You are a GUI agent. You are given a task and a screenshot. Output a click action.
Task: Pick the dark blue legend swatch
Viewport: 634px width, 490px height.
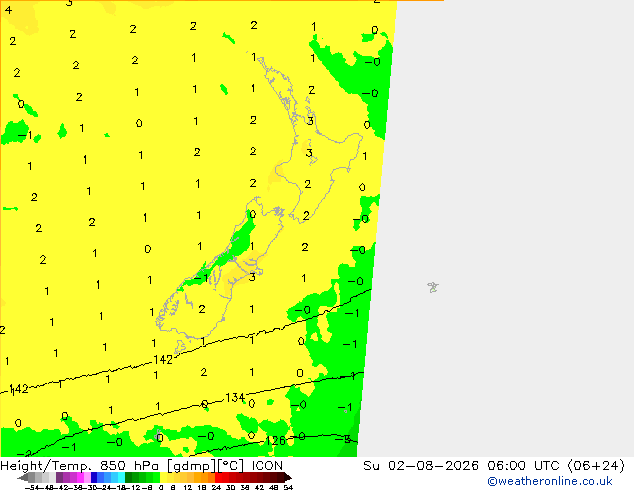pyautogui.click(x=94, y=477)
